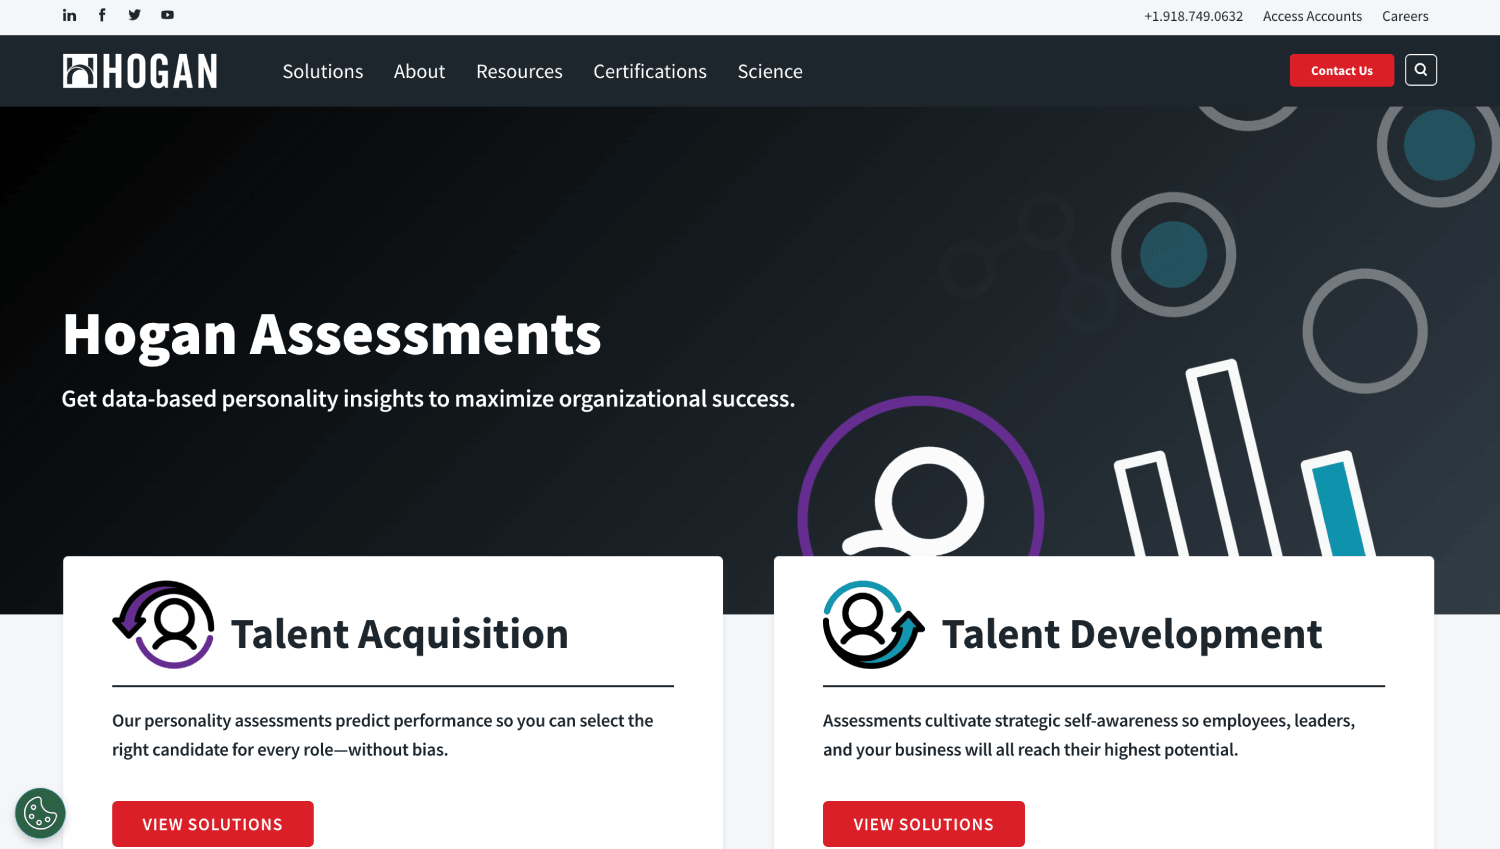1500x849 pixels.
Task: Open the Twitter profile icon
Action: [x=134, y=15]
